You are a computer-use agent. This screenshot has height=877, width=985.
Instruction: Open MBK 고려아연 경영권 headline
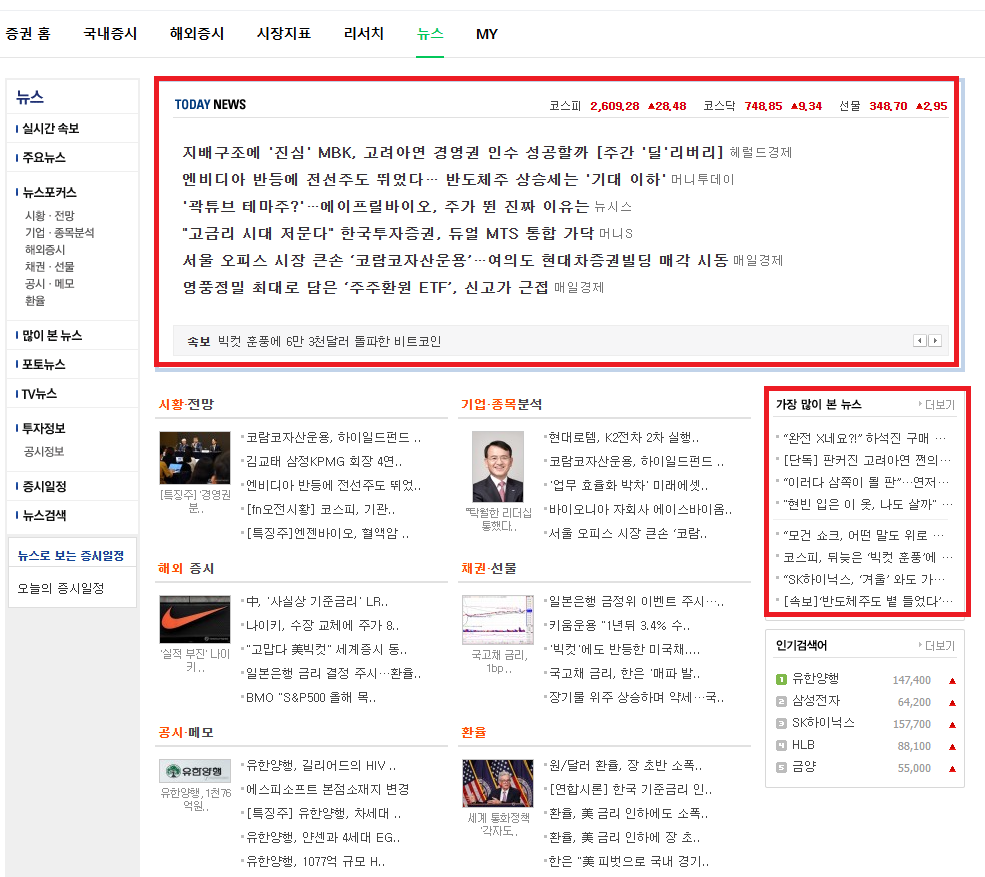coord(452,152)
